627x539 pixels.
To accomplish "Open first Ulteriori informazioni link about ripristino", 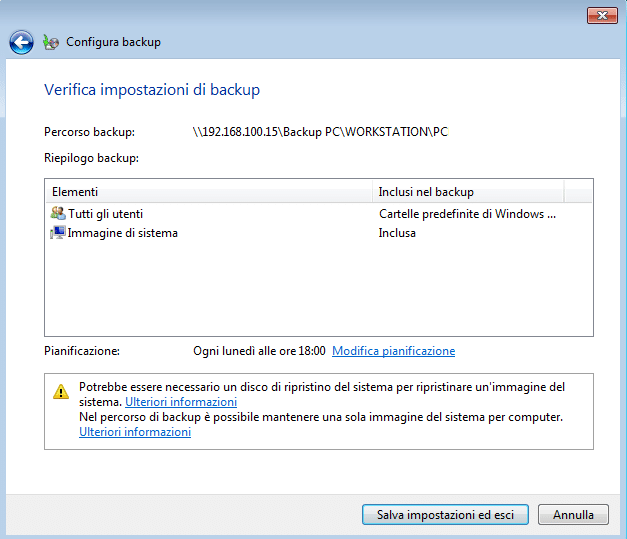I will pos(181,402).
